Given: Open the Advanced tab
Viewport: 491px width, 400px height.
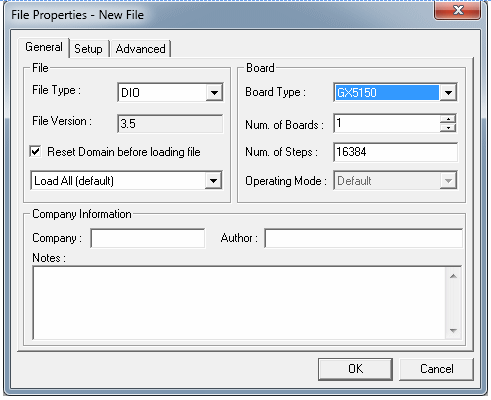Looking at the screenshot, I should click(140, 49).
